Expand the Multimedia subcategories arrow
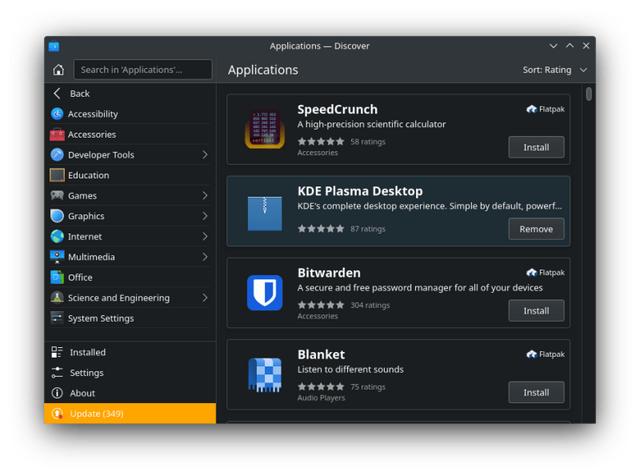This screenshot has width=640, height=476. point(205,257)
